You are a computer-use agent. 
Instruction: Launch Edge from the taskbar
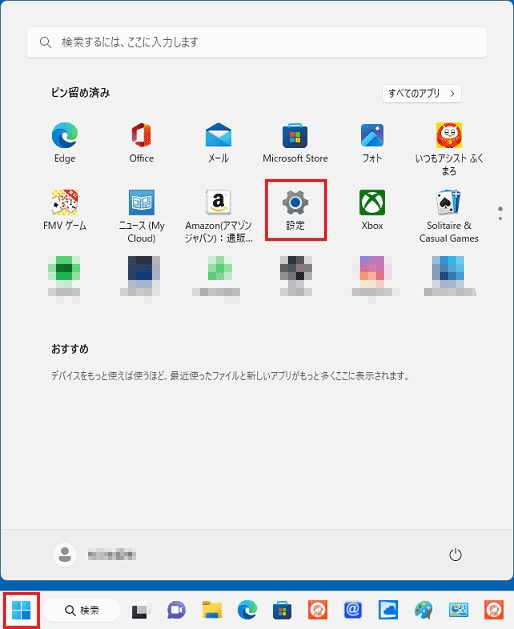(x=247, y=610)
